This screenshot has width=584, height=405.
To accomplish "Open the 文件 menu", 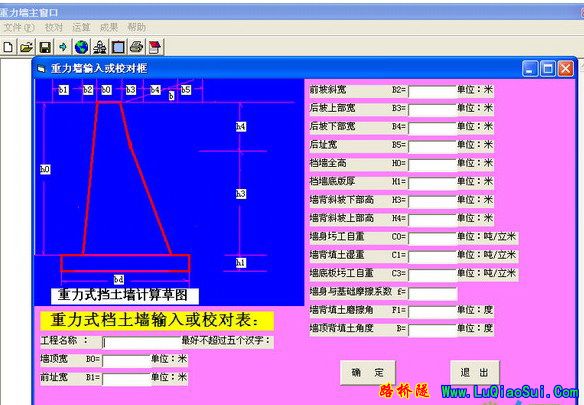I will tap(19, 27).
